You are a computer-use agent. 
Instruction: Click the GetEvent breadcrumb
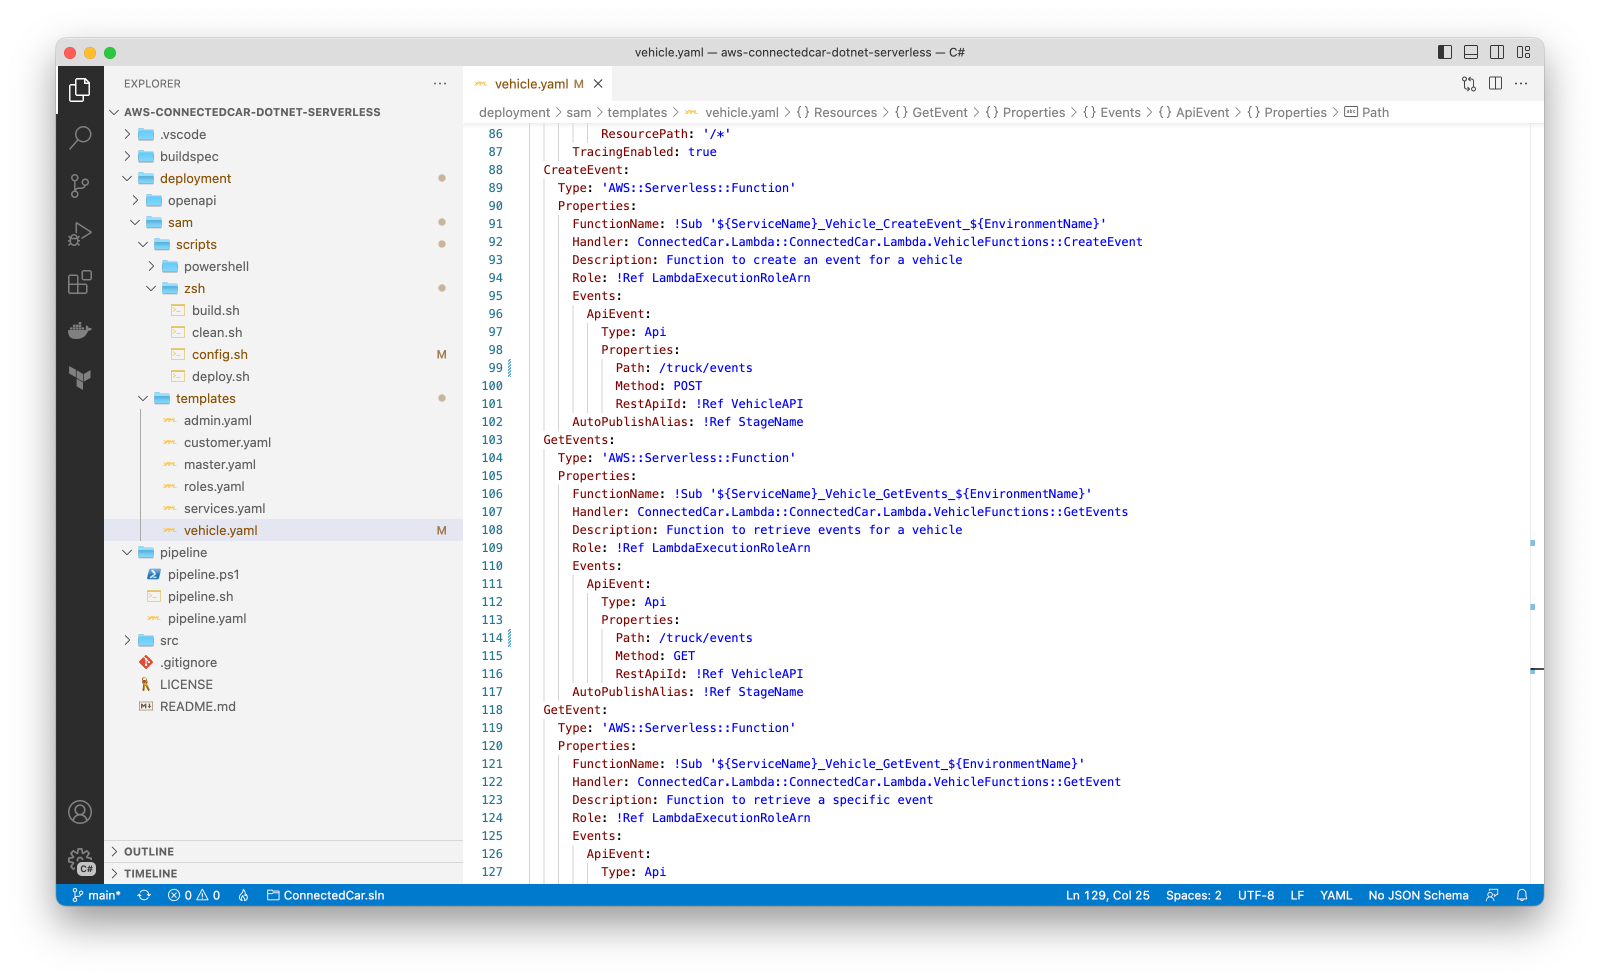point(931,112)
